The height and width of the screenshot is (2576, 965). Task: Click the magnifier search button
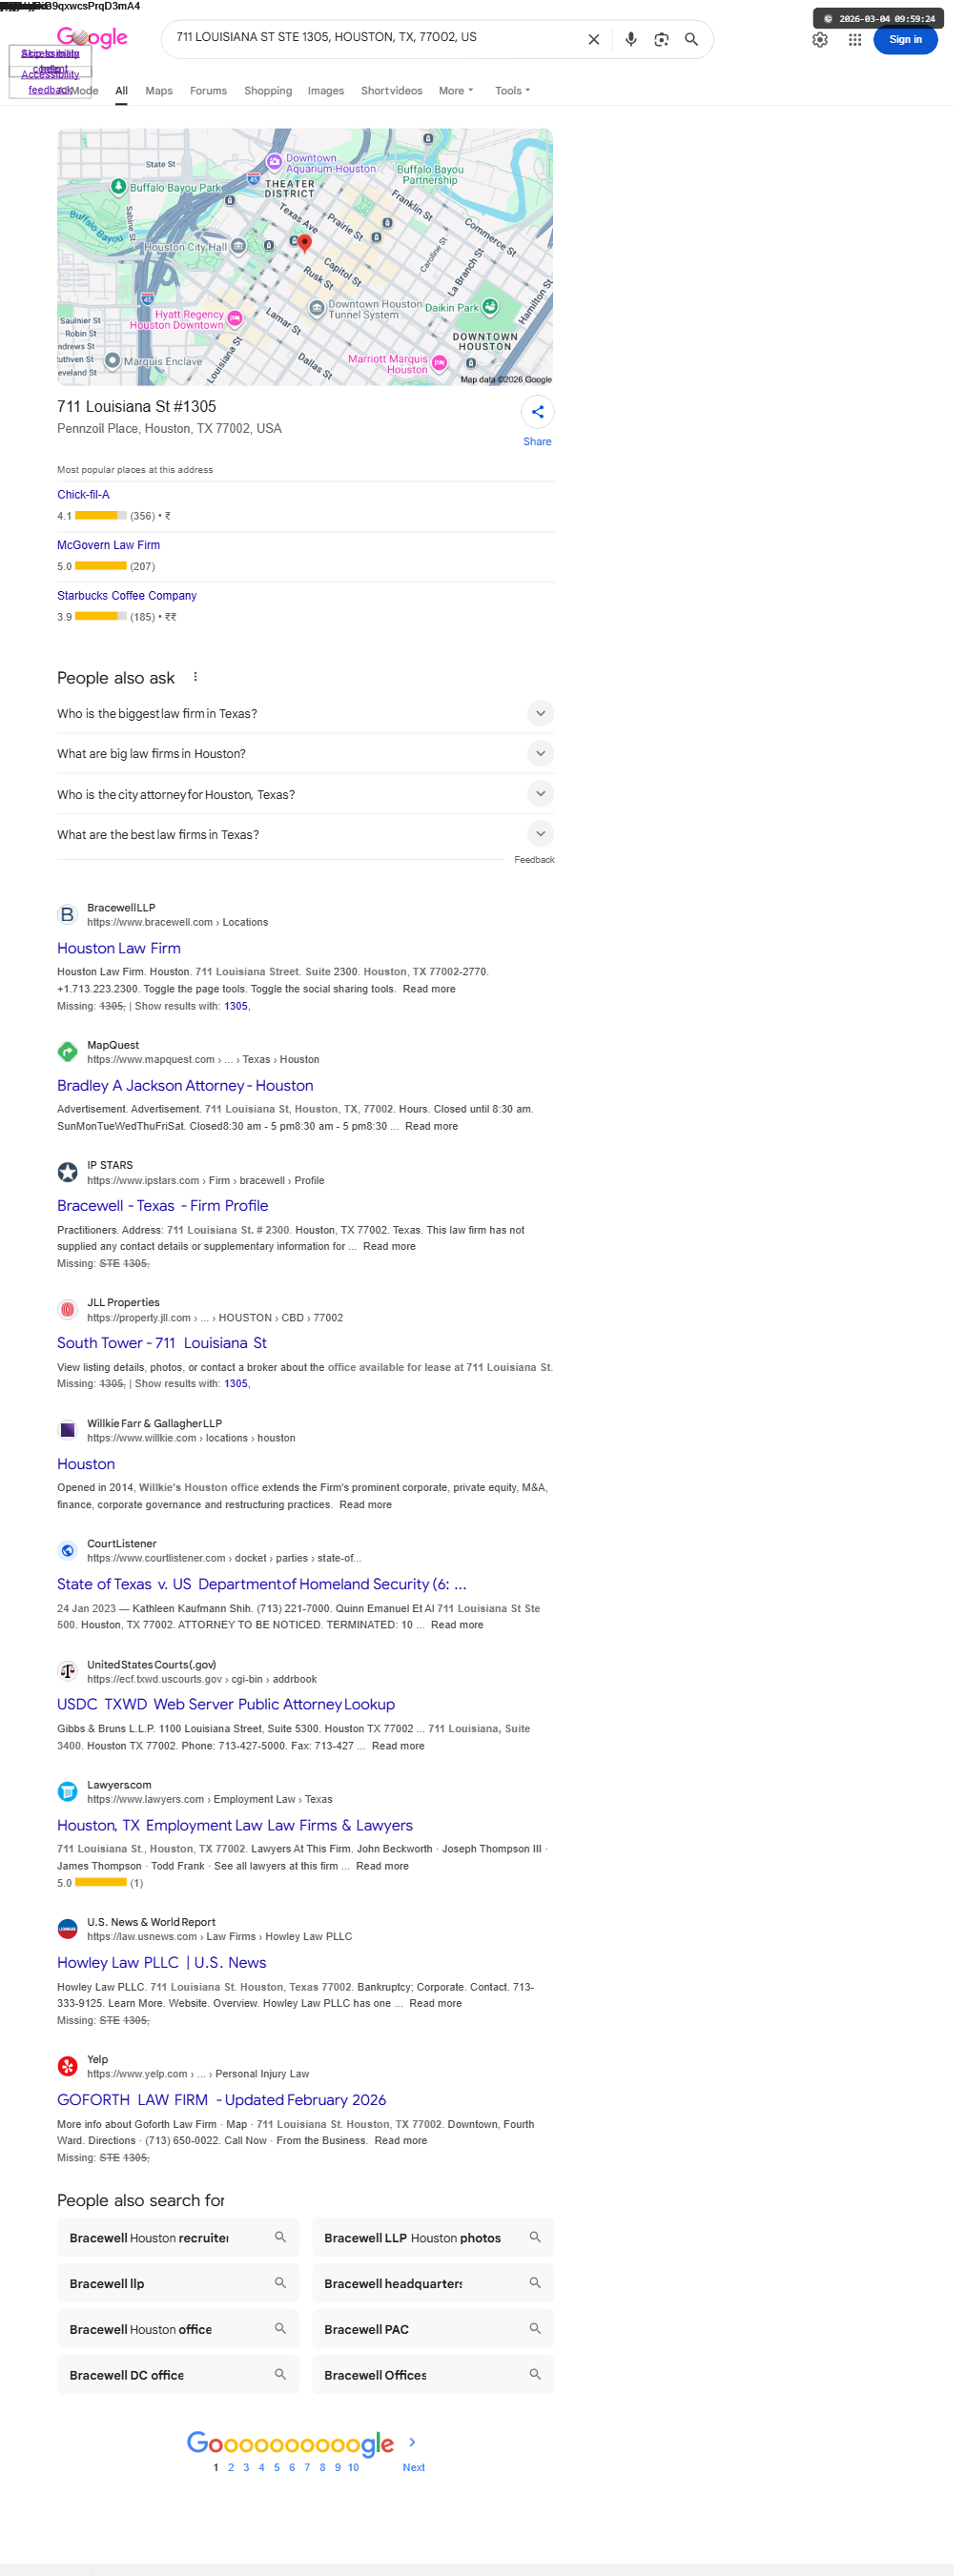(700, 40)
